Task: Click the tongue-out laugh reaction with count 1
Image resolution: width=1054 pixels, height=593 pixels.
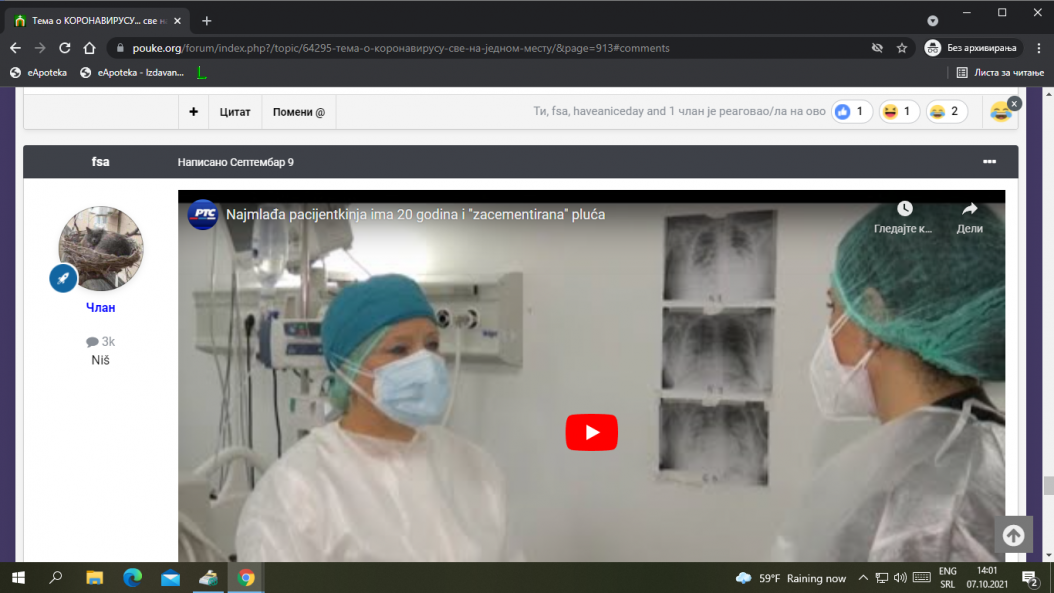Action: pos(899,112)
